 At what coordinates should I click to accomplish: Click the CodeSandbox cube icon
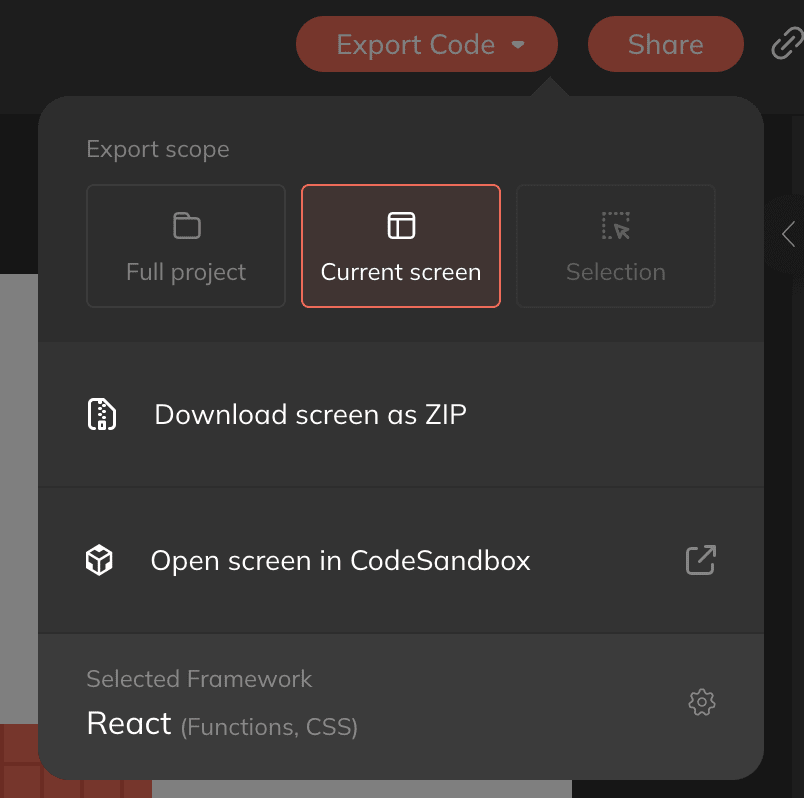point(99,561)
